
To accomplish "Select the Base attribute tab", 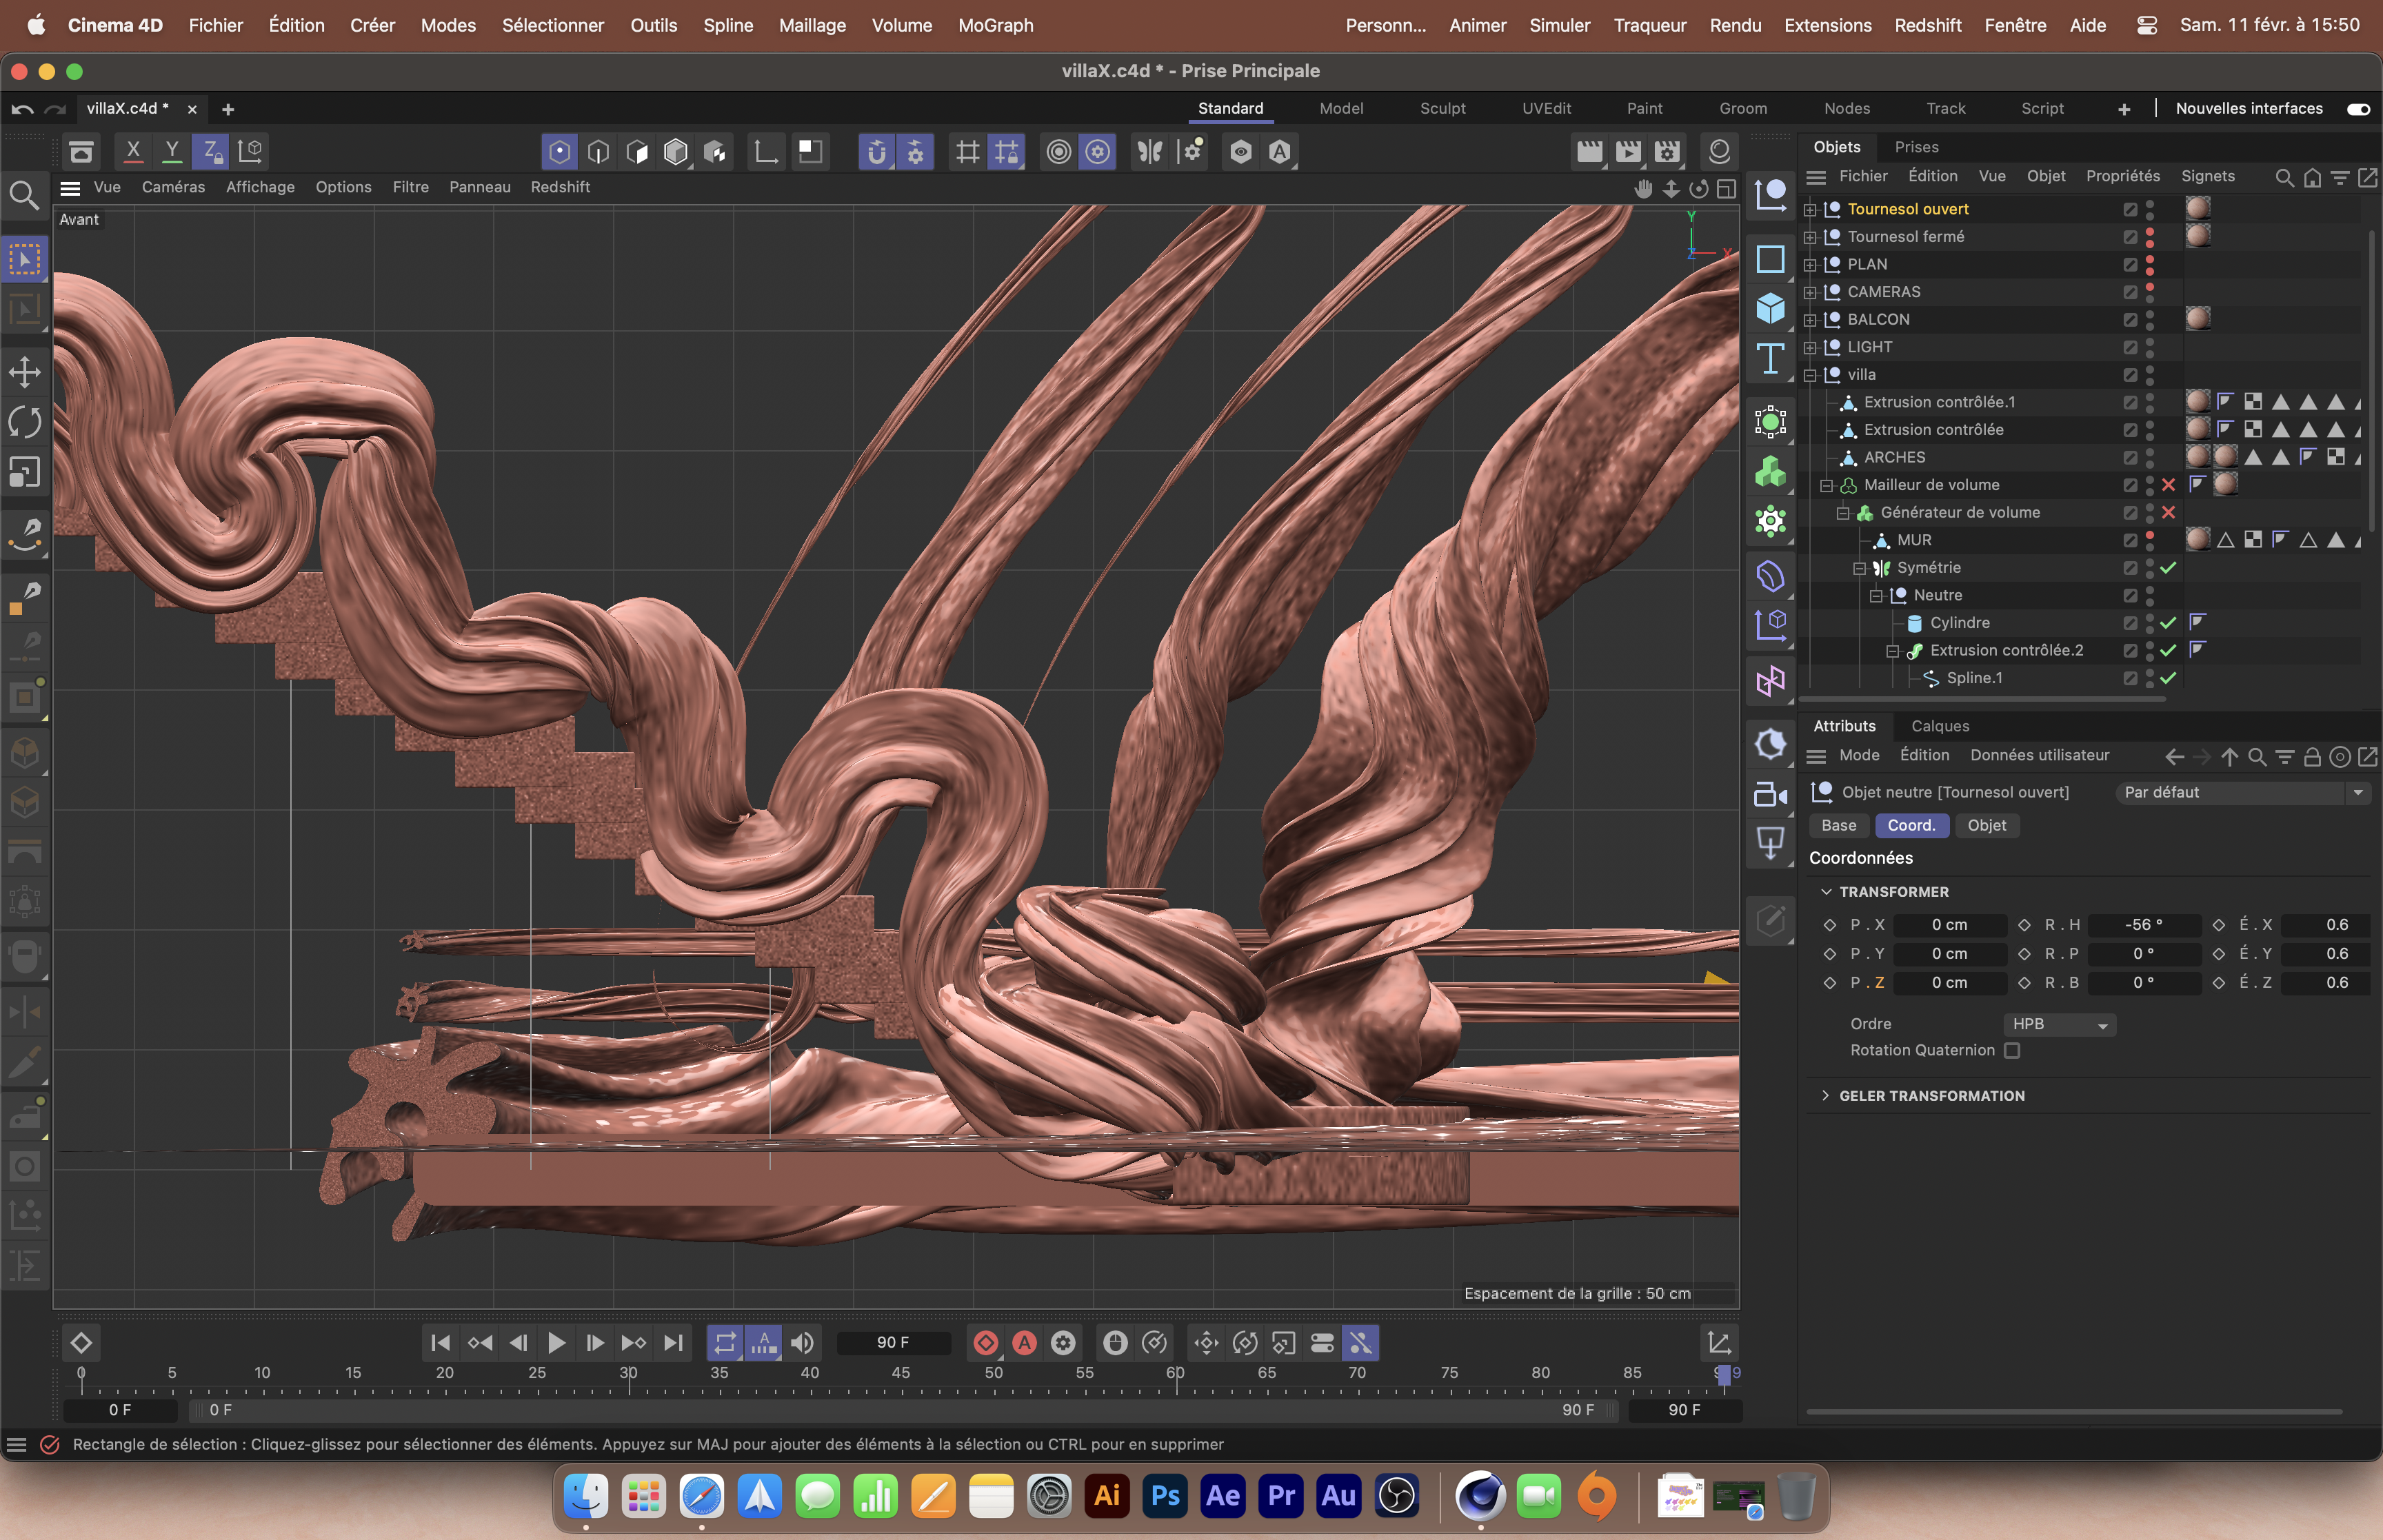I will [1838, 825].
